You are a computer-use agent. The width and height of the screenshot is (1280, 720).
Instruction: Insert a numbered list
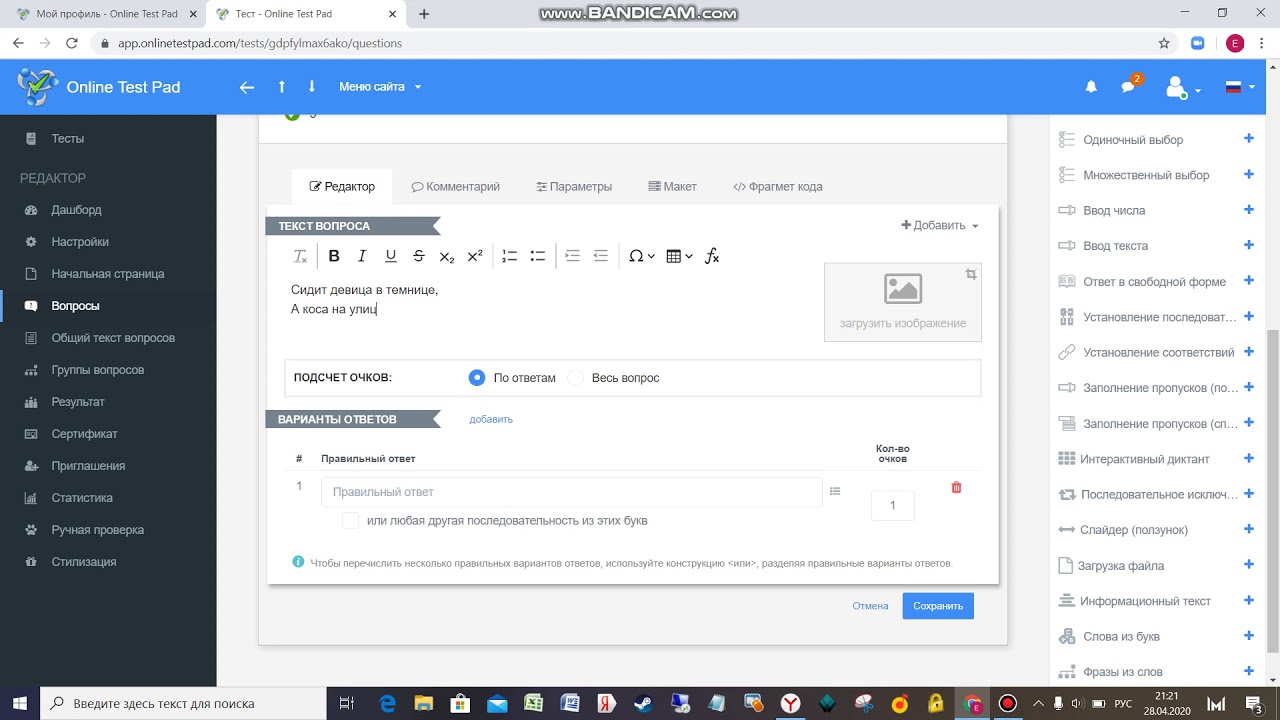point(509,256)
